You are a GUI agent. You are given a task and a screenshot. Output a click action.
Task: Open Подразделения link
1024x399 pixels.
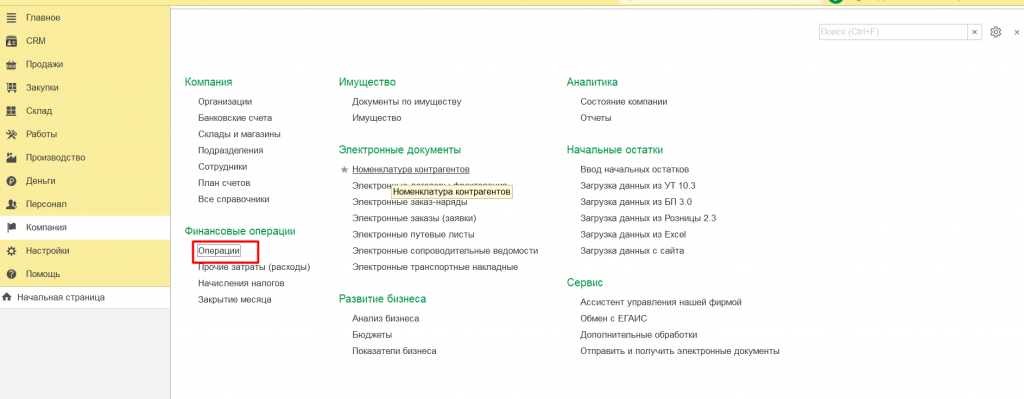pyautogui.click(x=231, y=150)
